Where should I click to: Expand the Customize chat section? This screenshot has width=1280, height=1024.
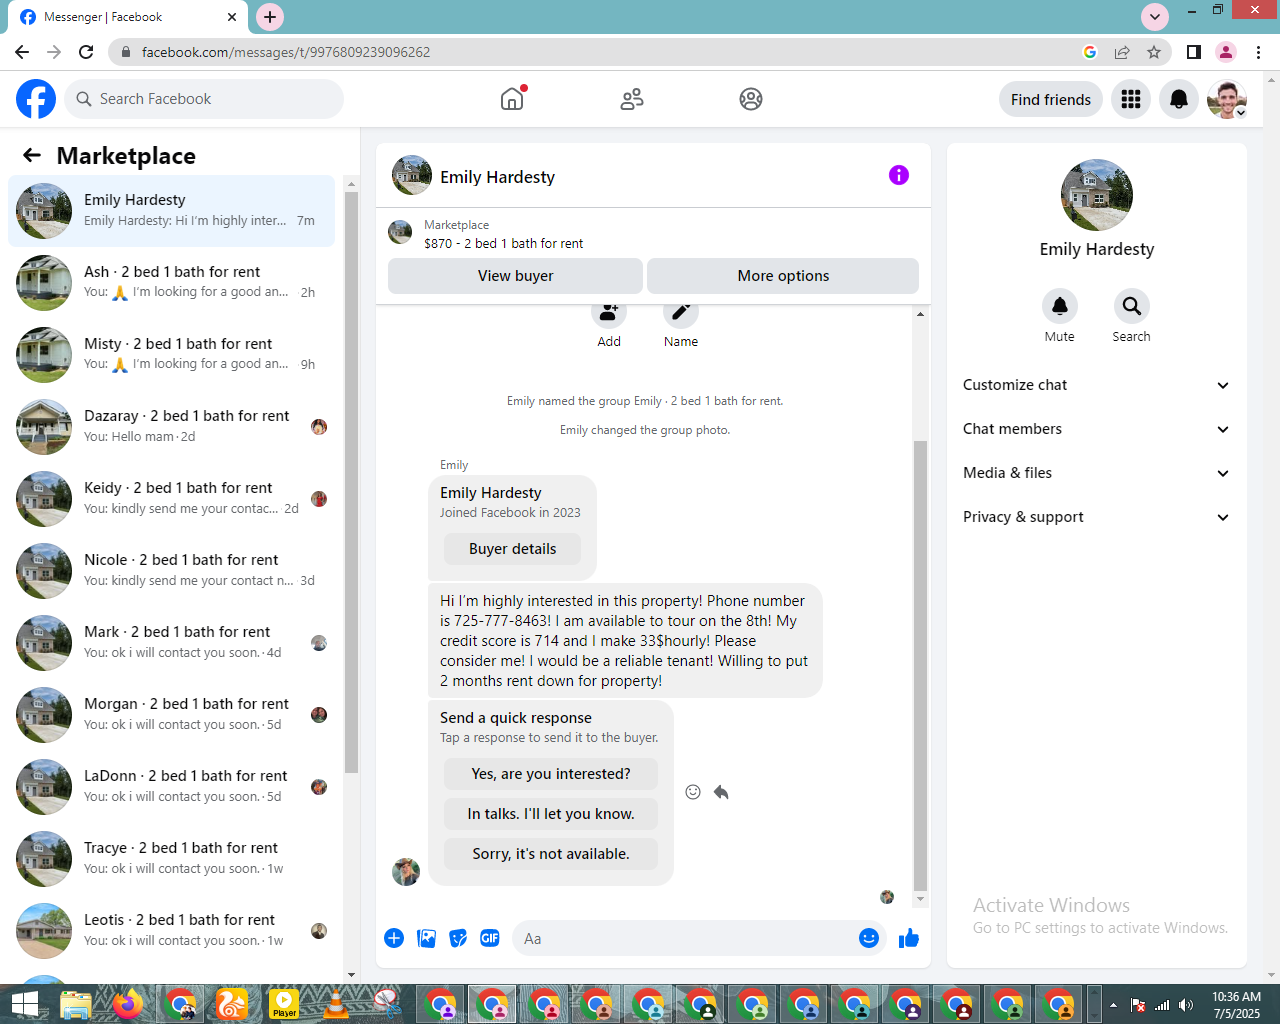click(1097, 385)
